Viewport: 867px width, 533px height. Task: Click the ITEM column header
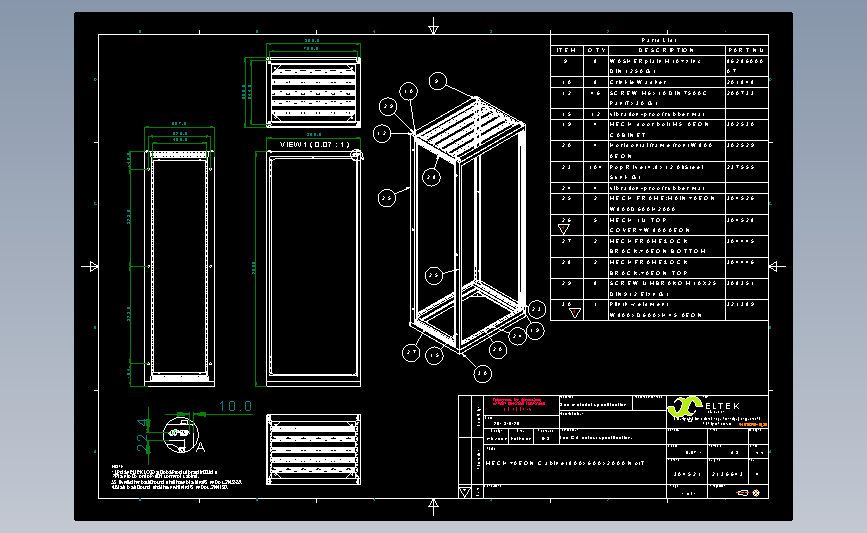point(566,50)
